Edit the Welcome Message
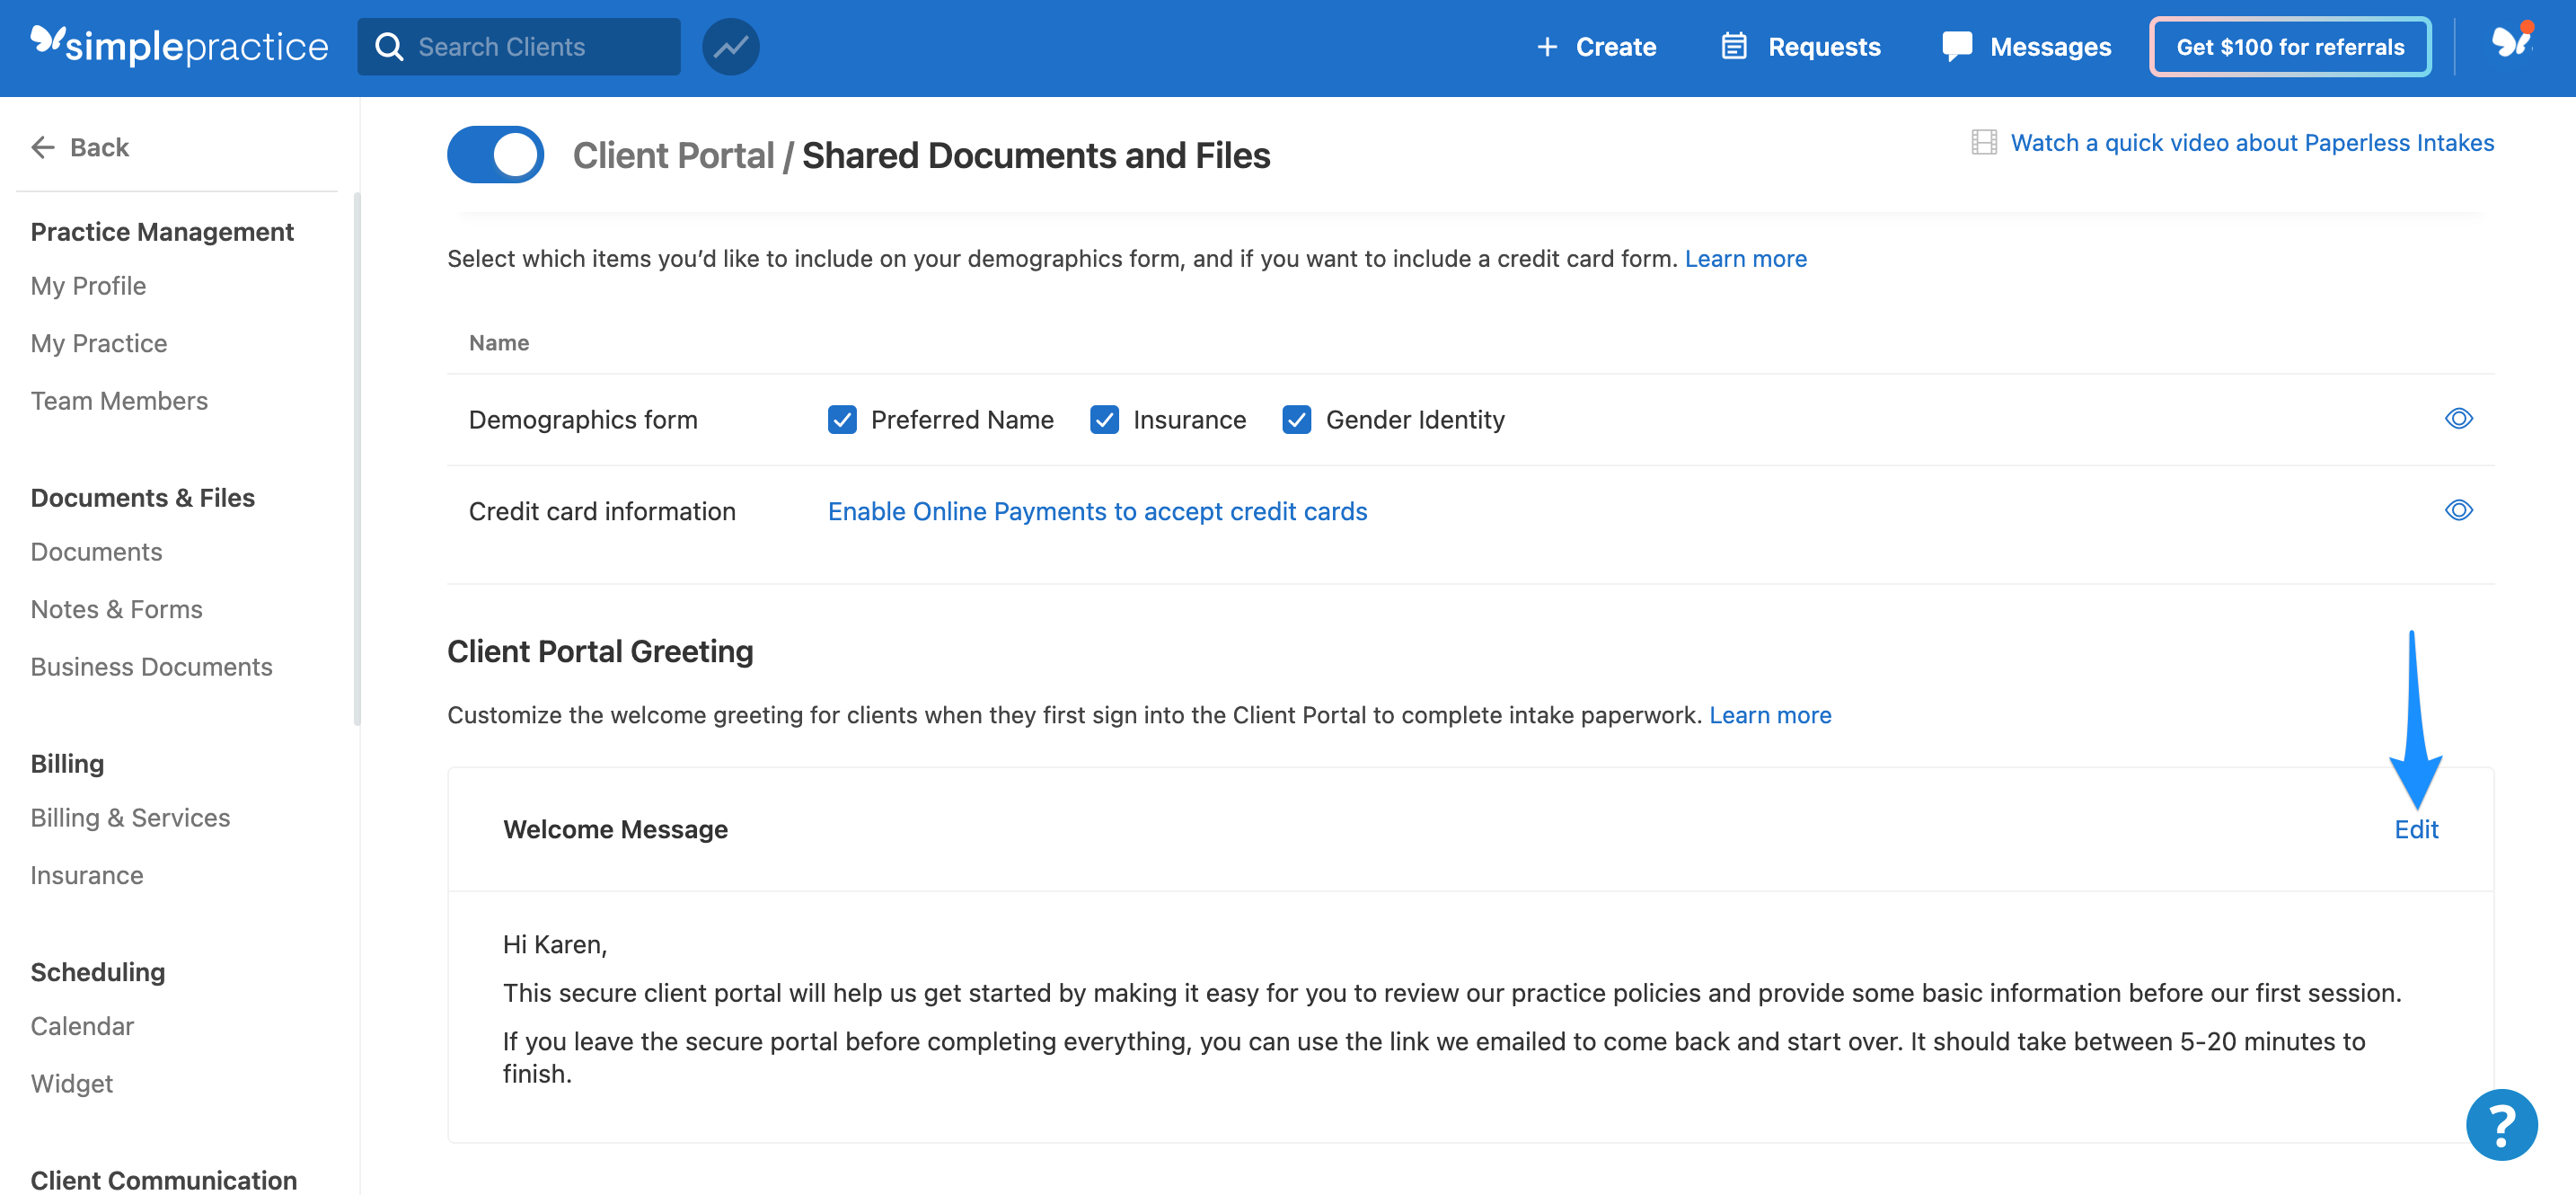The image size is (2576, 1195). point(2417,828)
